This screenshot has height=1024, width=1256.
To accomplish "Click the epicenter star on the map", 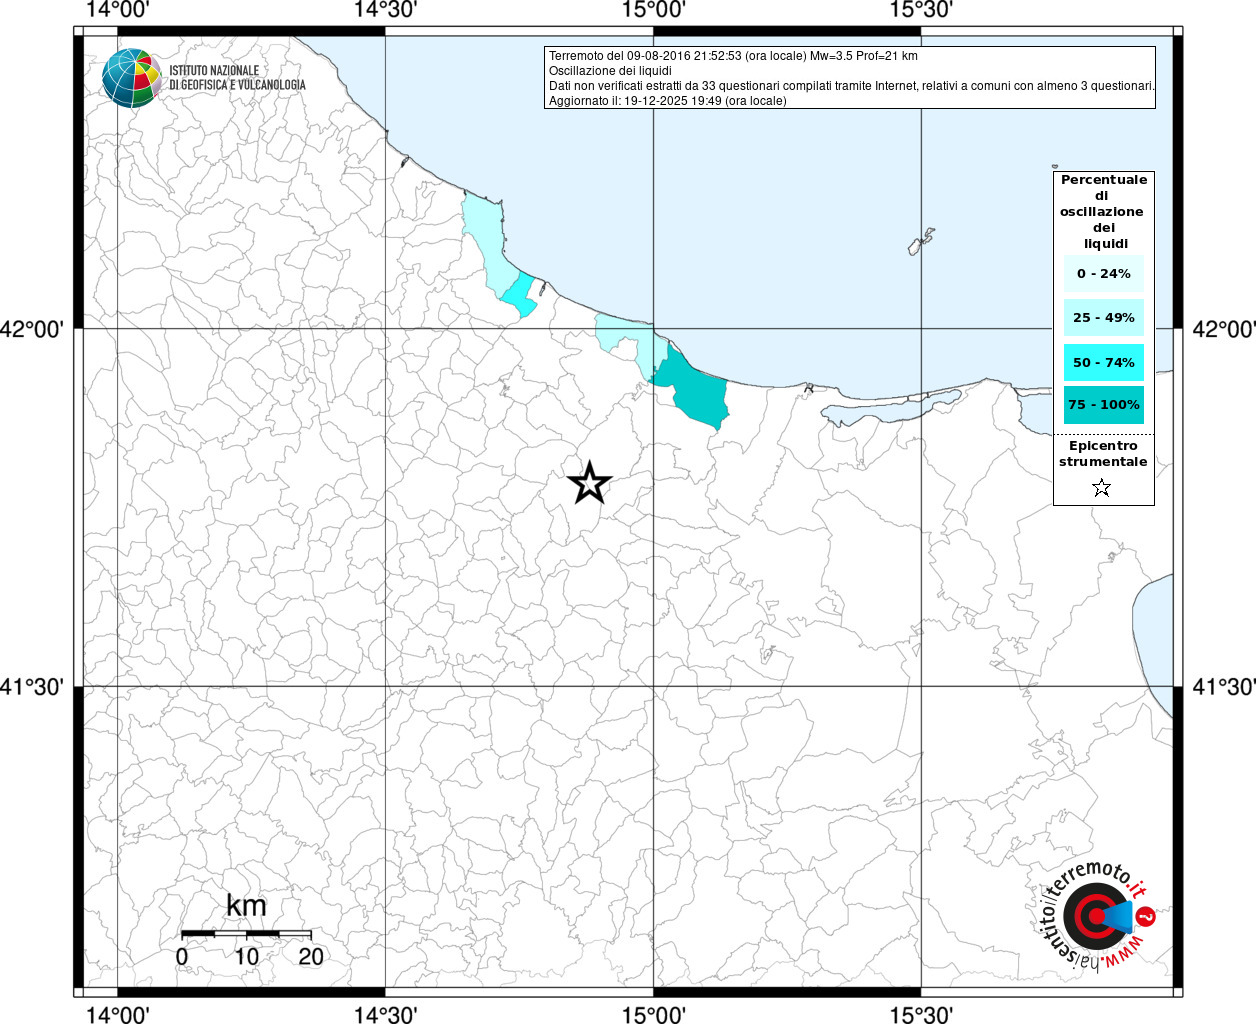I will tap(589, 483).
